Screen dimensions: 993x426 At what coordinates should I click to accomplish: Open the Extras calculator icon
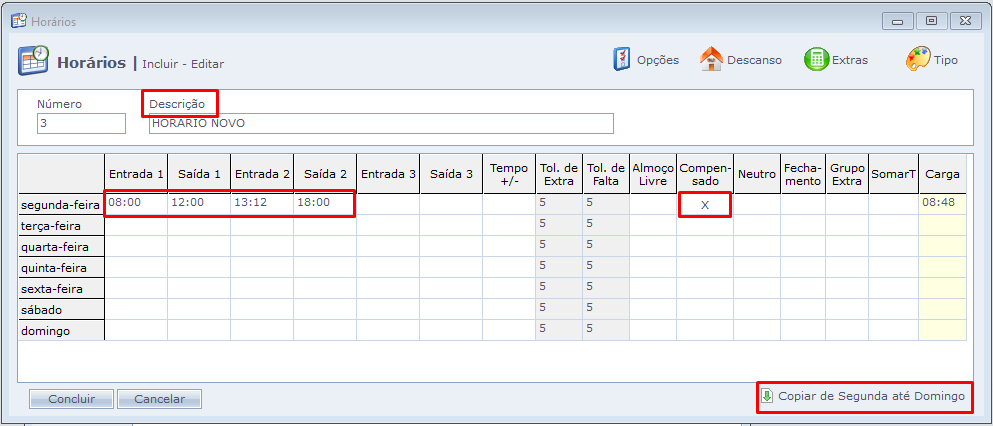coord(816,59)
